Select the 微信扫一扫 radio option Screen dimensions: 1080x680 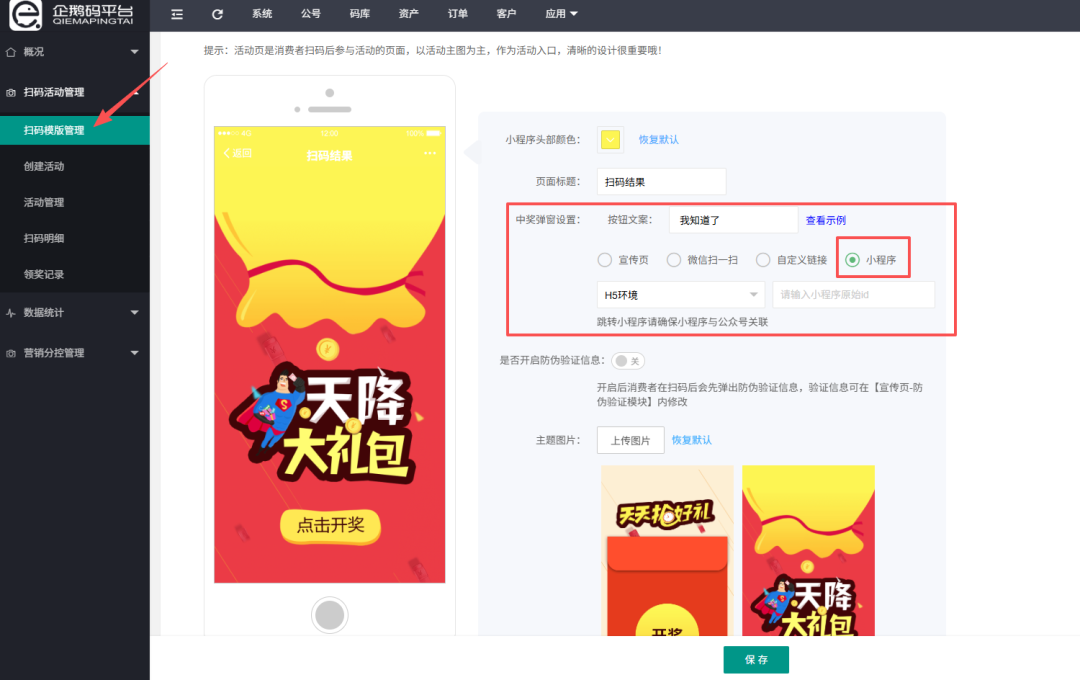click(x=674, y=260)
